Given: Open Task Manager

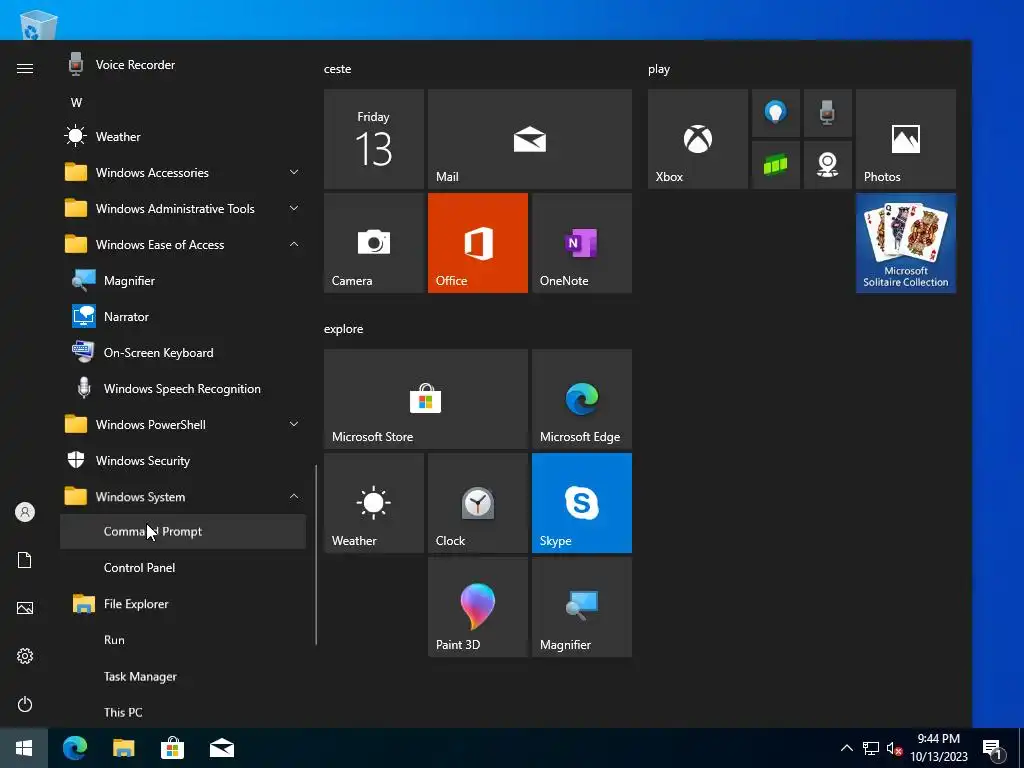Looking at the screenshot, I should (183, 676).
